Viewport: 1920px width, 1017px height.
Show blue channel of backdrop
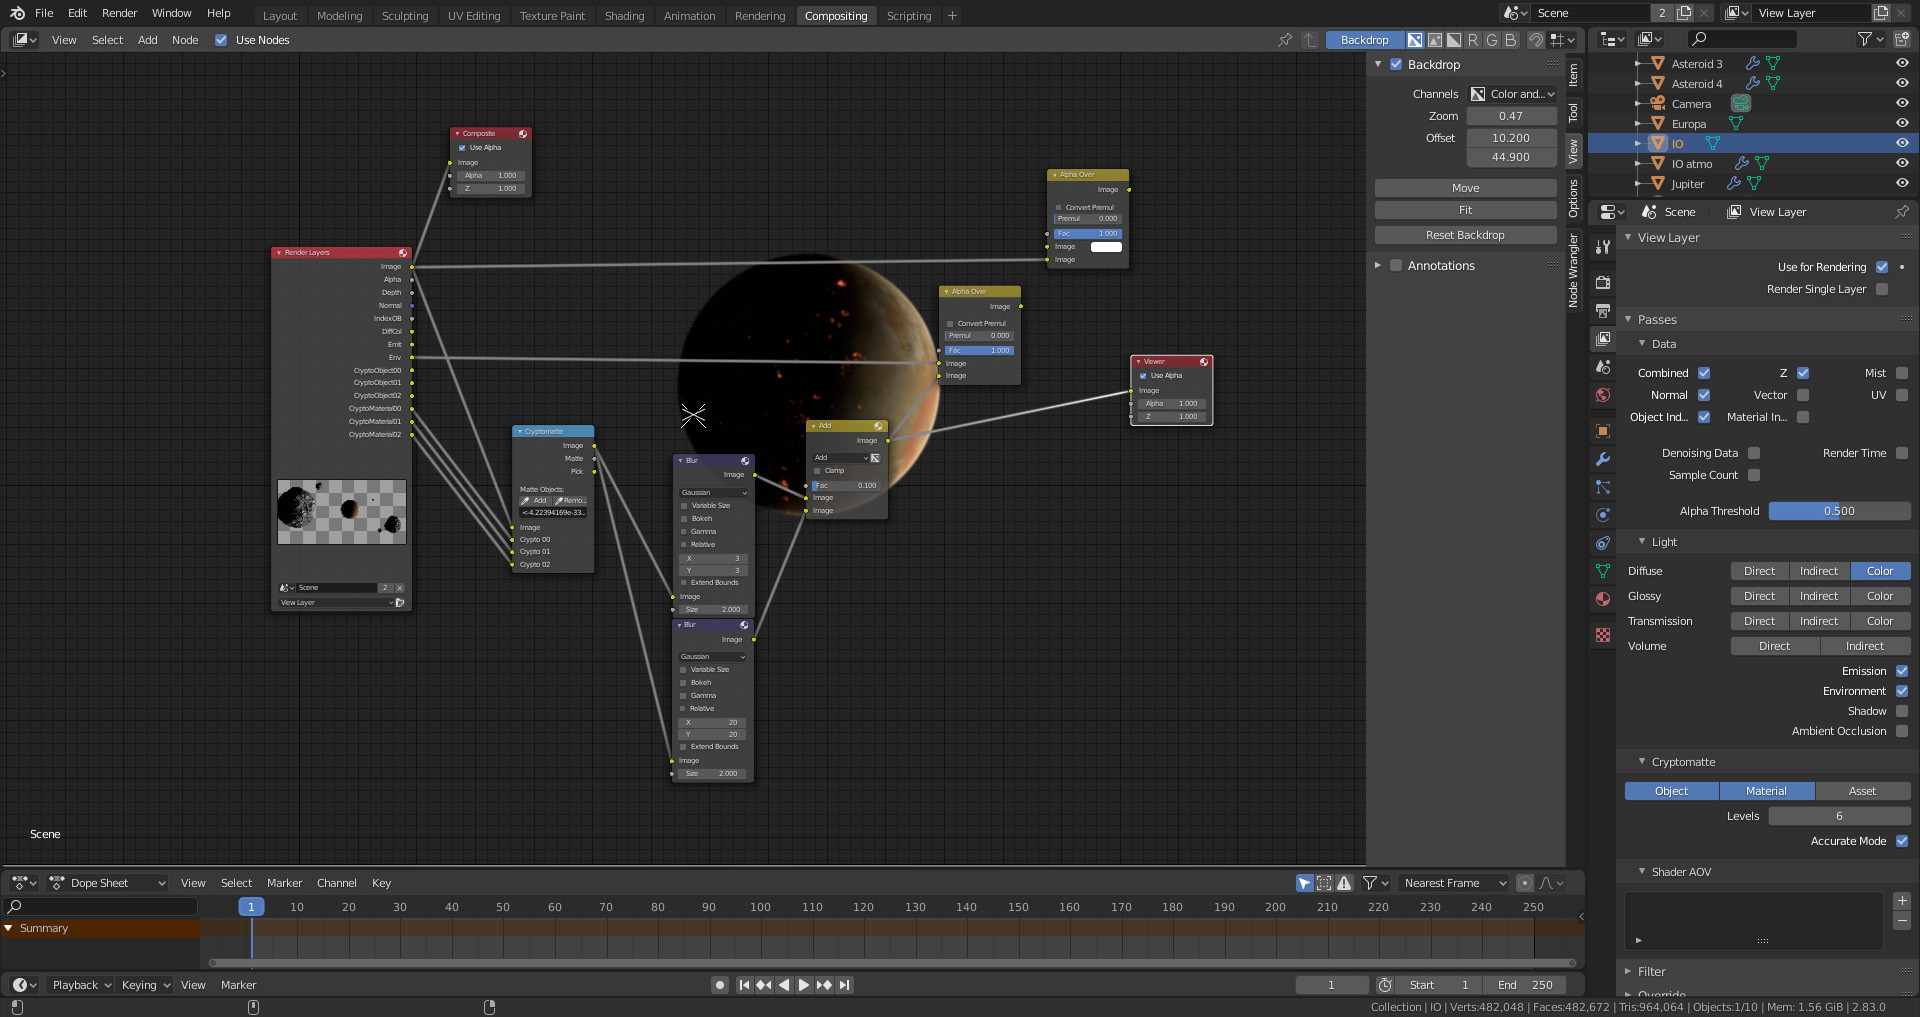pyautogui.click(x=1511, y=40)
